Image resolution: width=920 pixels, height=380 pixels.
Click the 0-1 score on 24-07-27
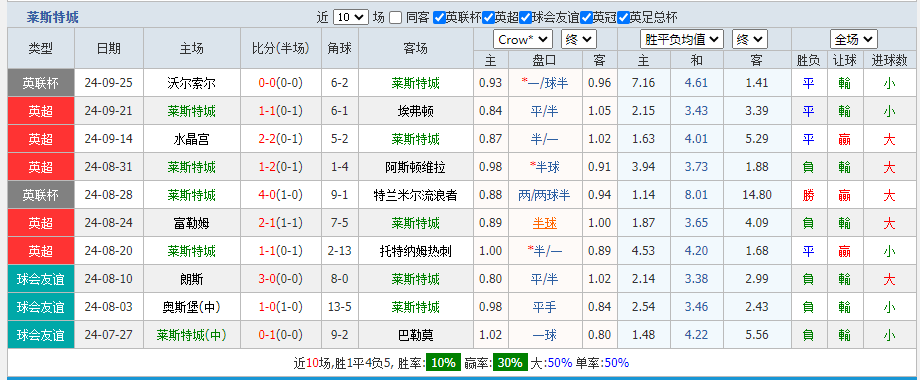pyautogui.click(x=267, y=335)
